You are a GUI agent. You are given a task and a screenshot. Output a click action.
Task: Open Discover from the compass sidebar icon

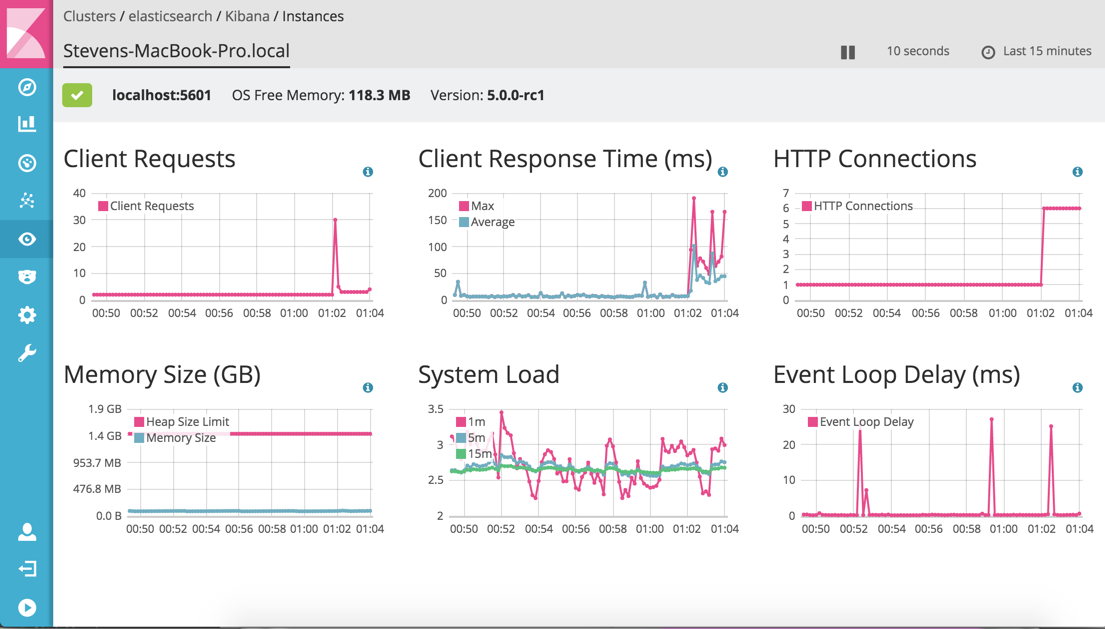[x=27, y=87]
